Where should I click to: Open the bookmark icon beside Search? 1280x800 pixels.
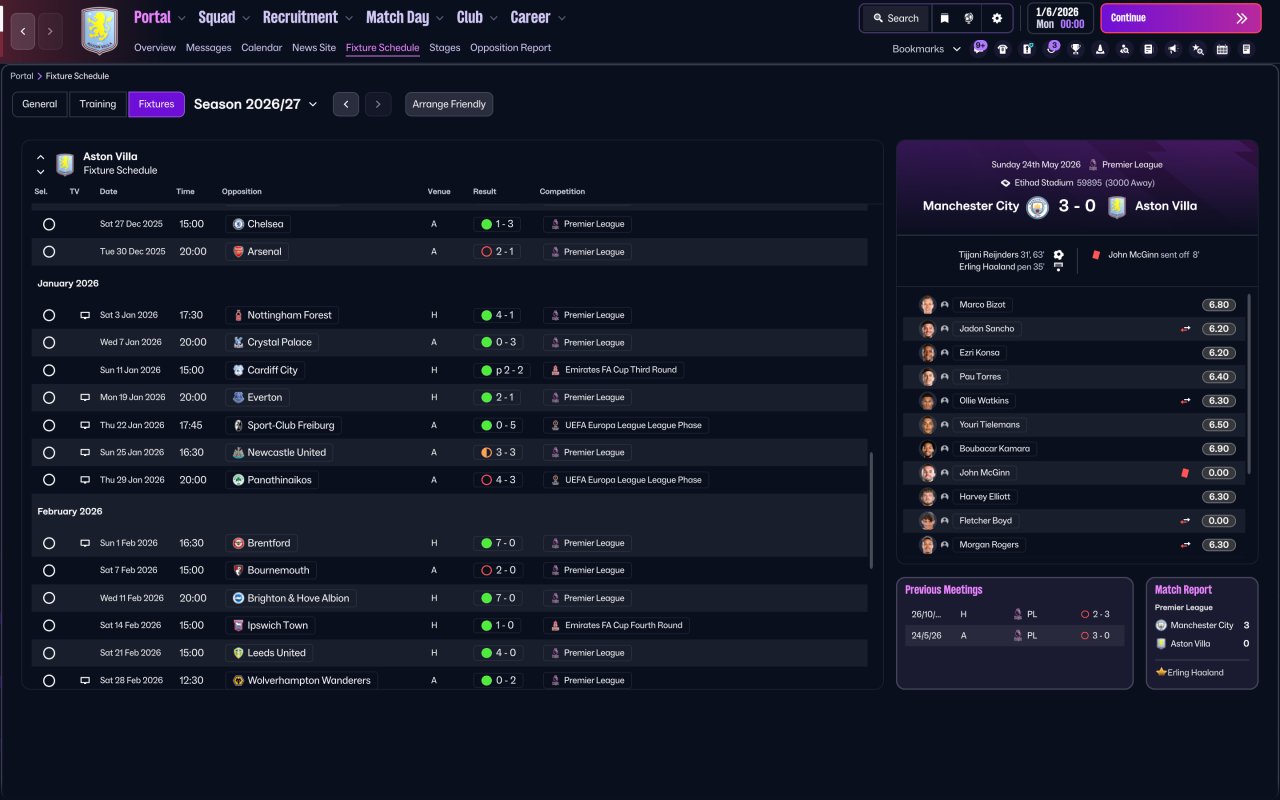(945, 18)
